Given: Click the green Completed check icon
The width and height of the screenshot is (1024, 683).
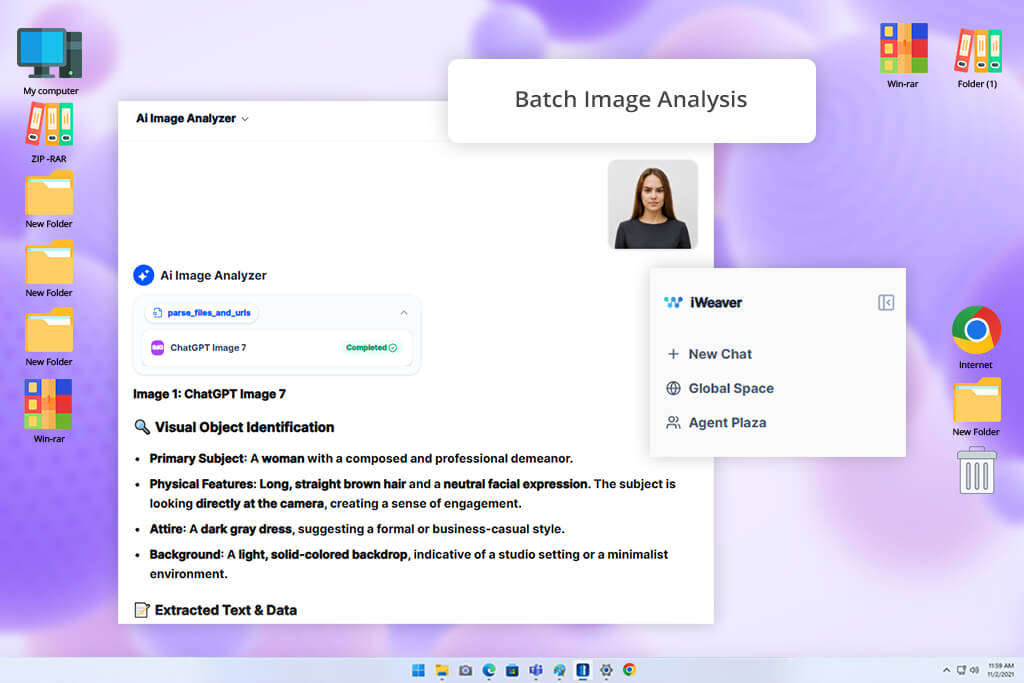Looking at the screenshot, I should click(x=393, y=348).
